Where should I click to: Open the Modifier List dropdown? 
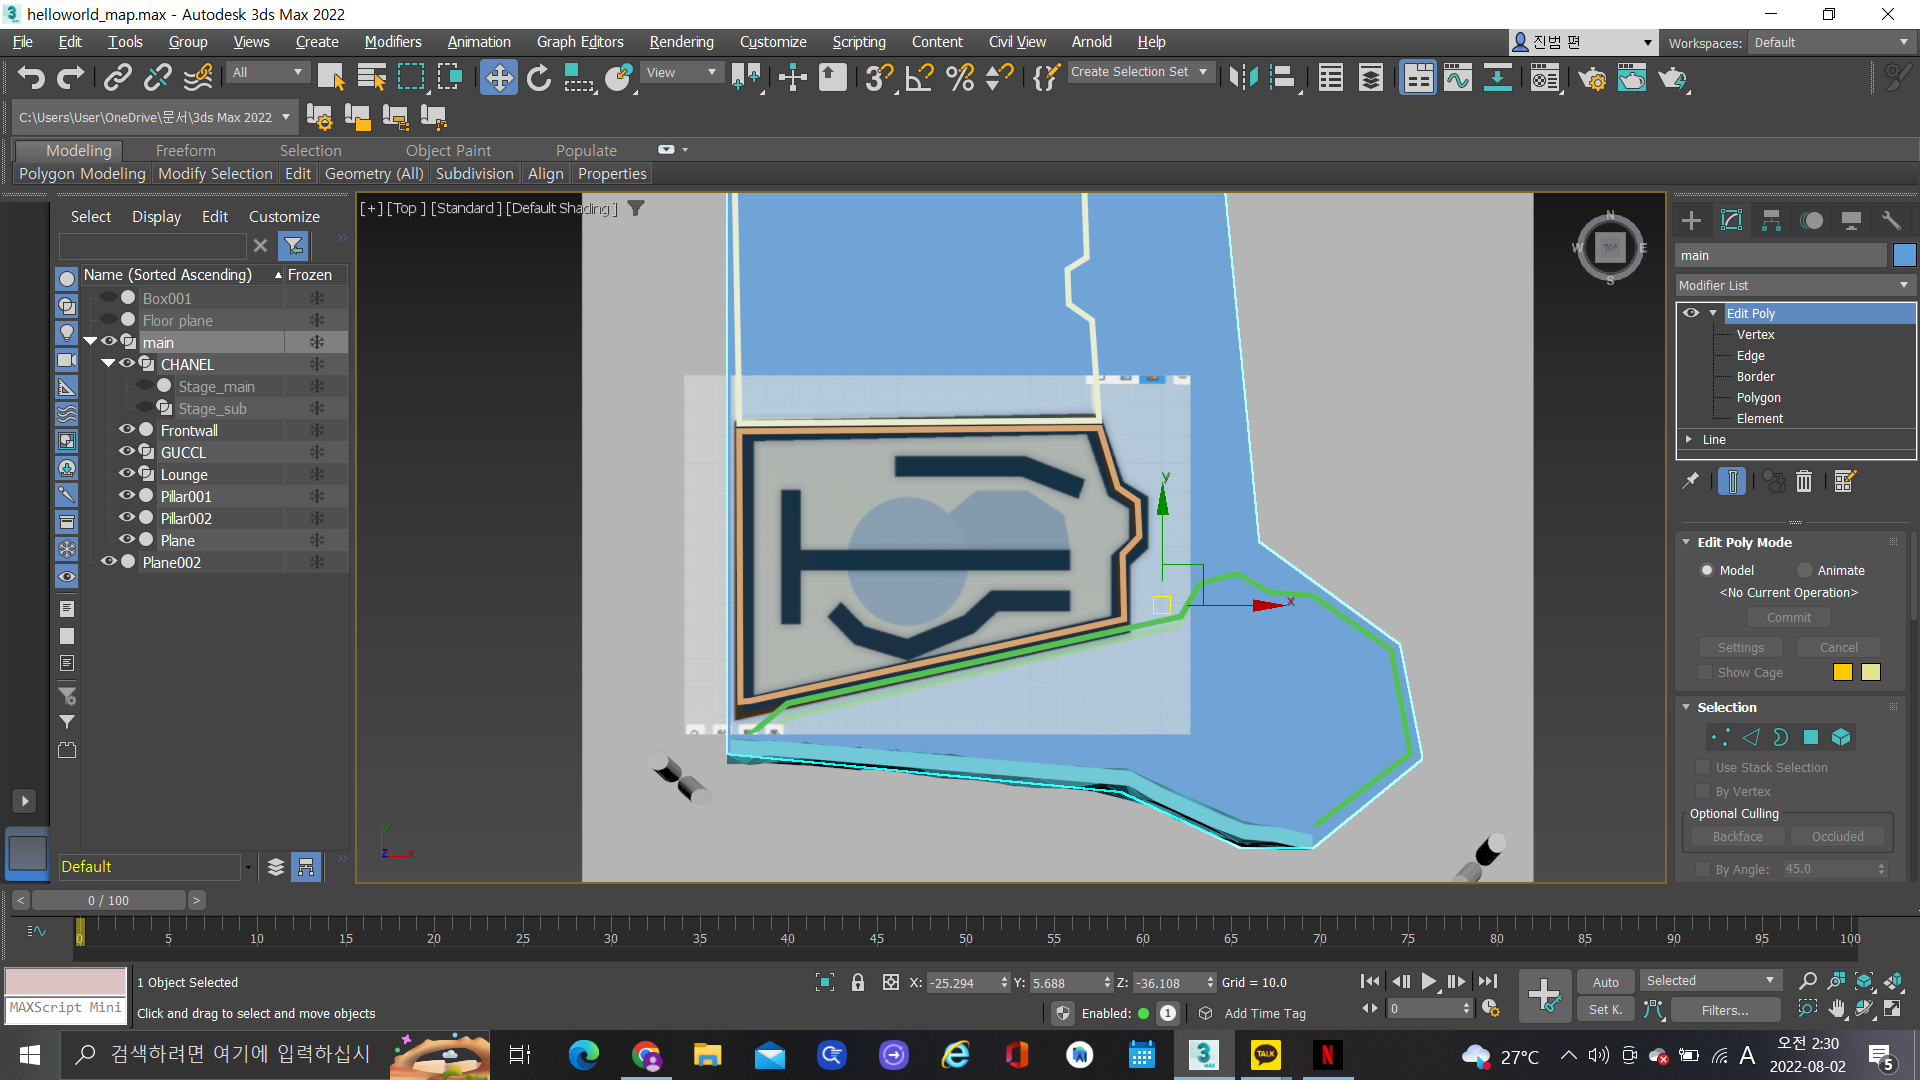(x=1795, y=285)
